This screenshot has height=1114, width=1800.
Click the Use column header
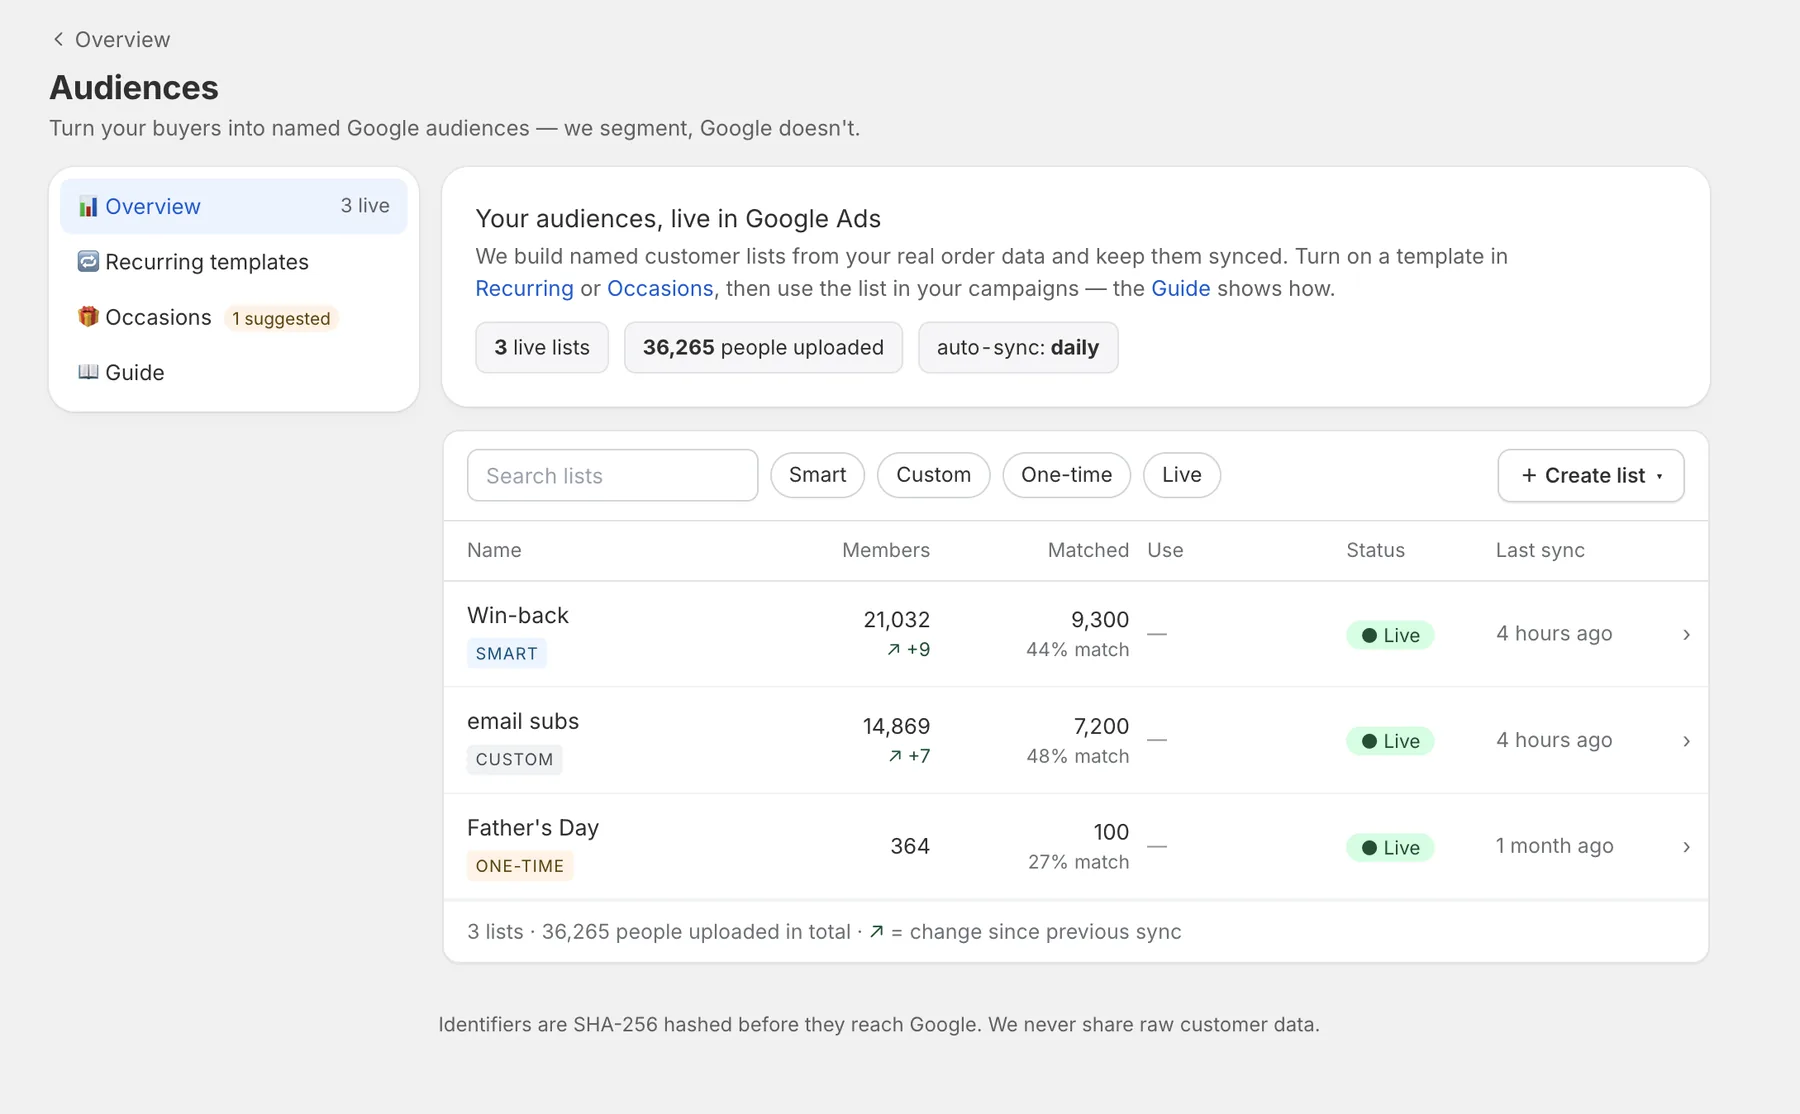click(x=1165, y=550)
